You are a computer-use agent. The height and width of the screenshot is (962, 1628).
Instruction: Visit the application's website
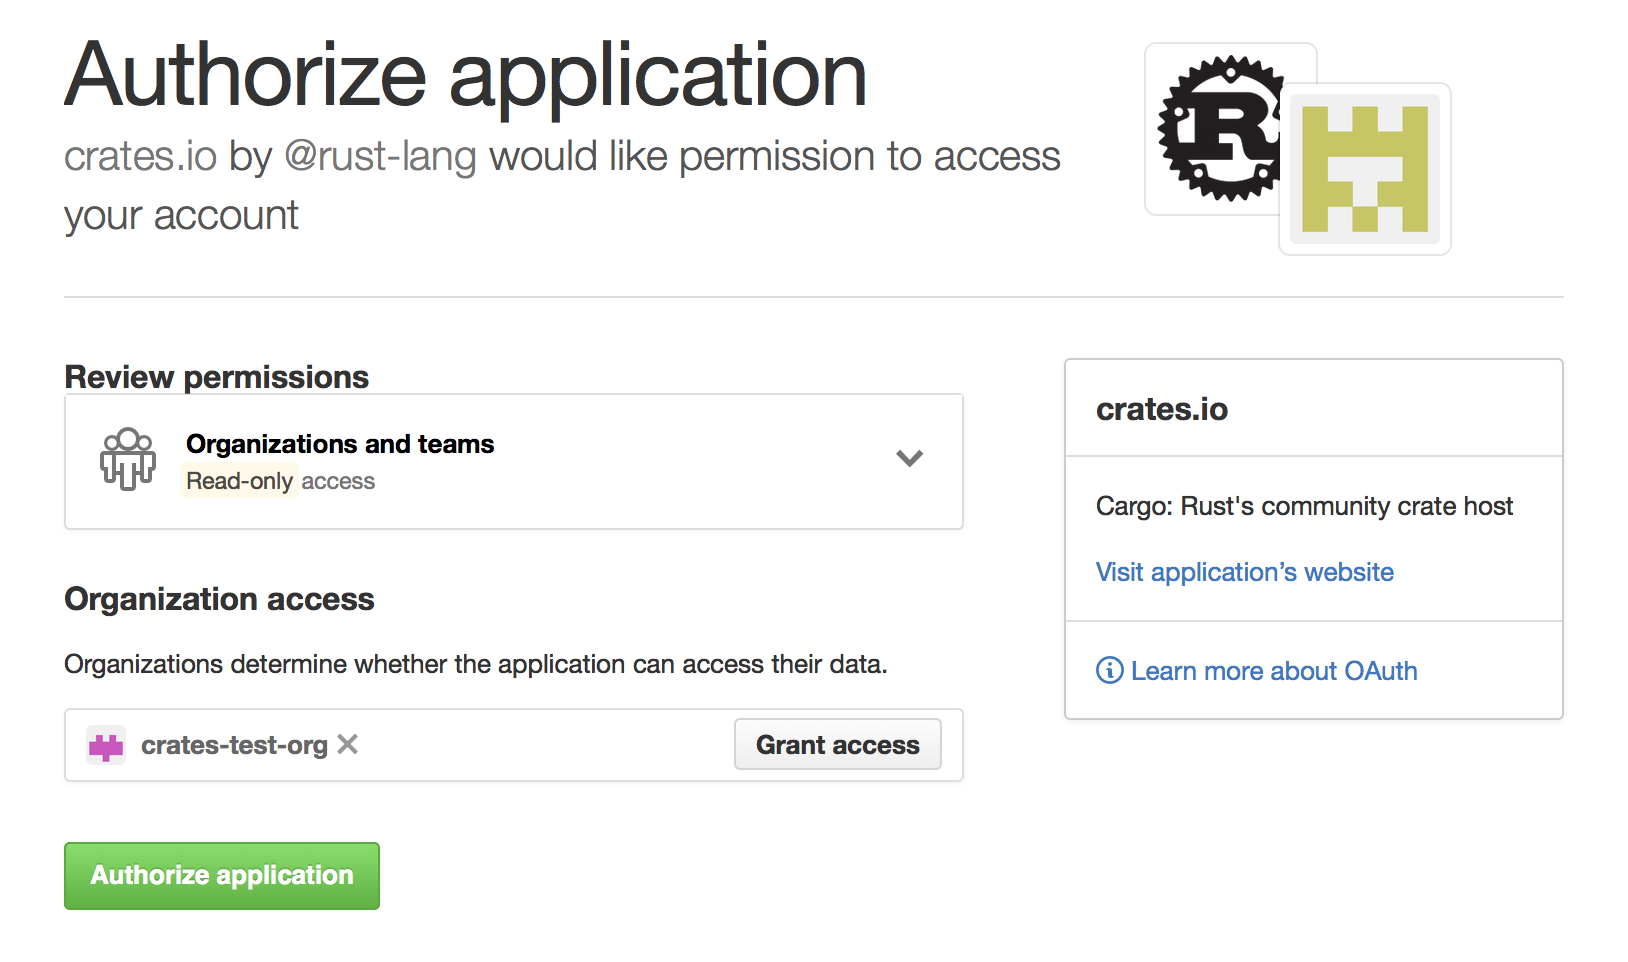tap(1244, 571)
